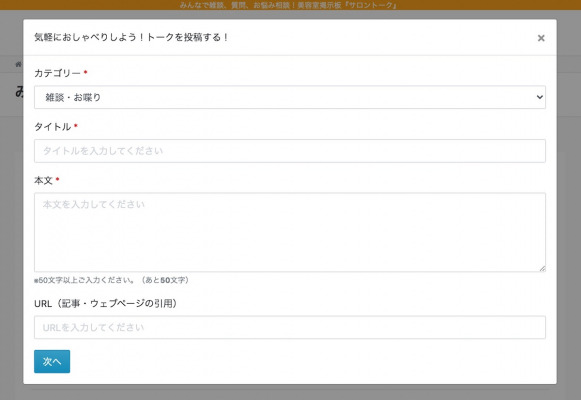
Task: Click the red asterisk next to タイトル
Action: (76, 126)
